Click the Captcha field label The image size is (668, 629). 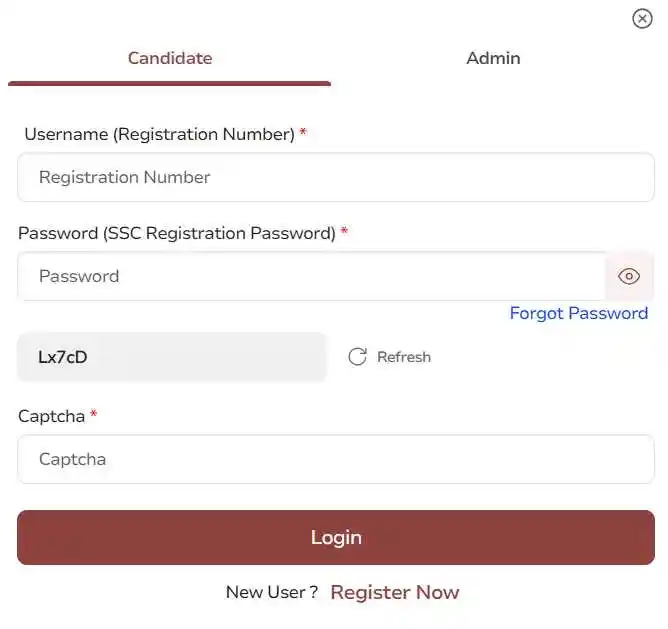click(x=52, y=416)
